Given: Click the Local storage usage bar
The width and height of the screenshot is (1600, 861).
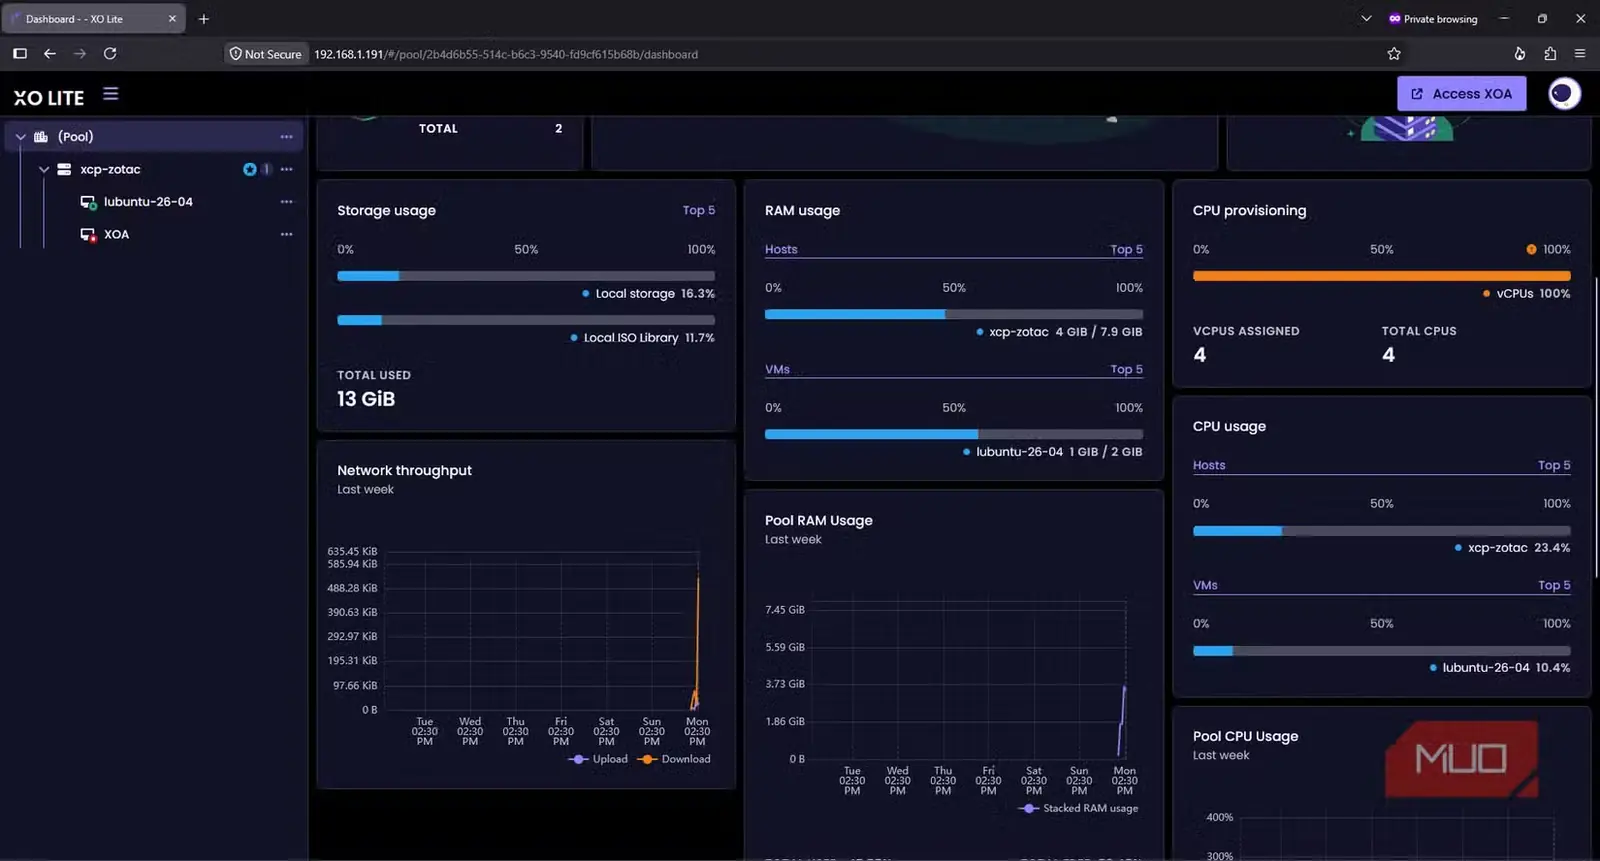Looking at the screenshot, I should pos(526,276).
